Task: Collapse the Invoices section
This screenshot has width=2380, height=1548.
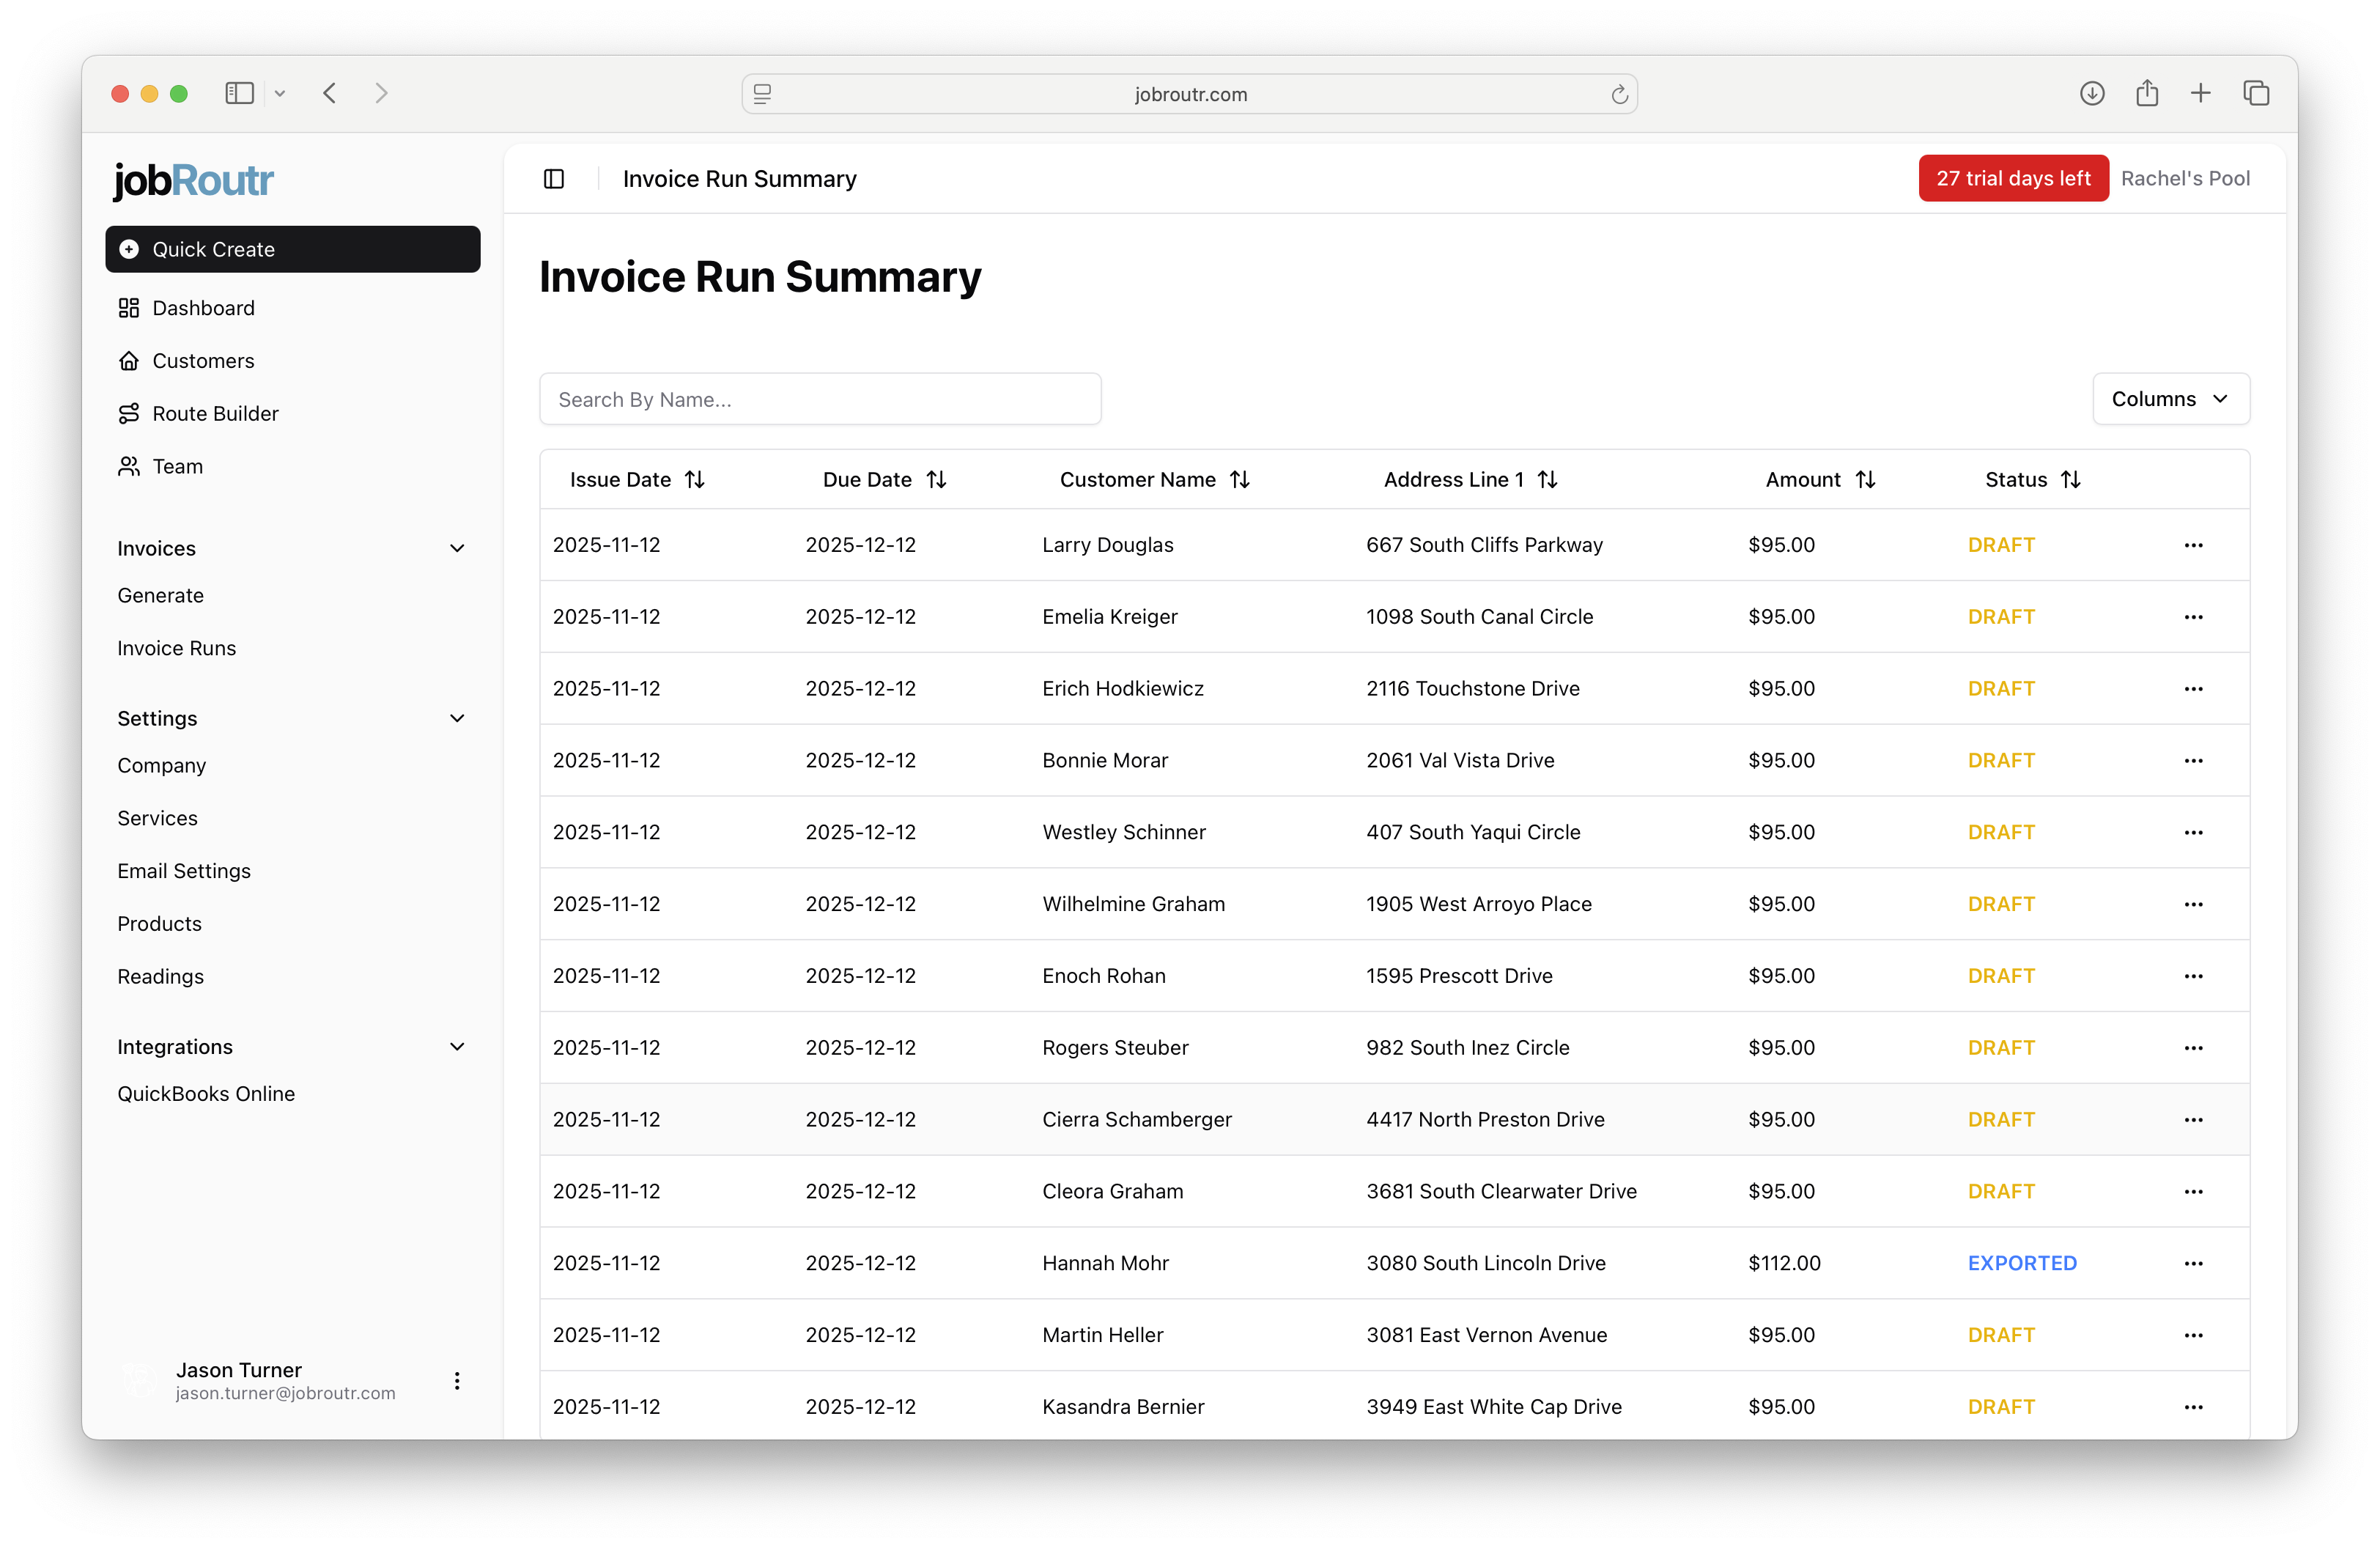Action: pos(457,548)
